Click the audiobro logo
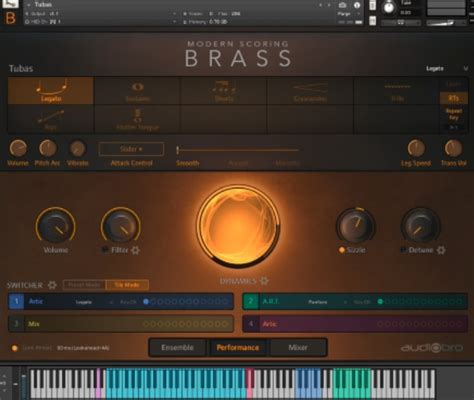Screen dimensions: 474x400 pos(431,348)
